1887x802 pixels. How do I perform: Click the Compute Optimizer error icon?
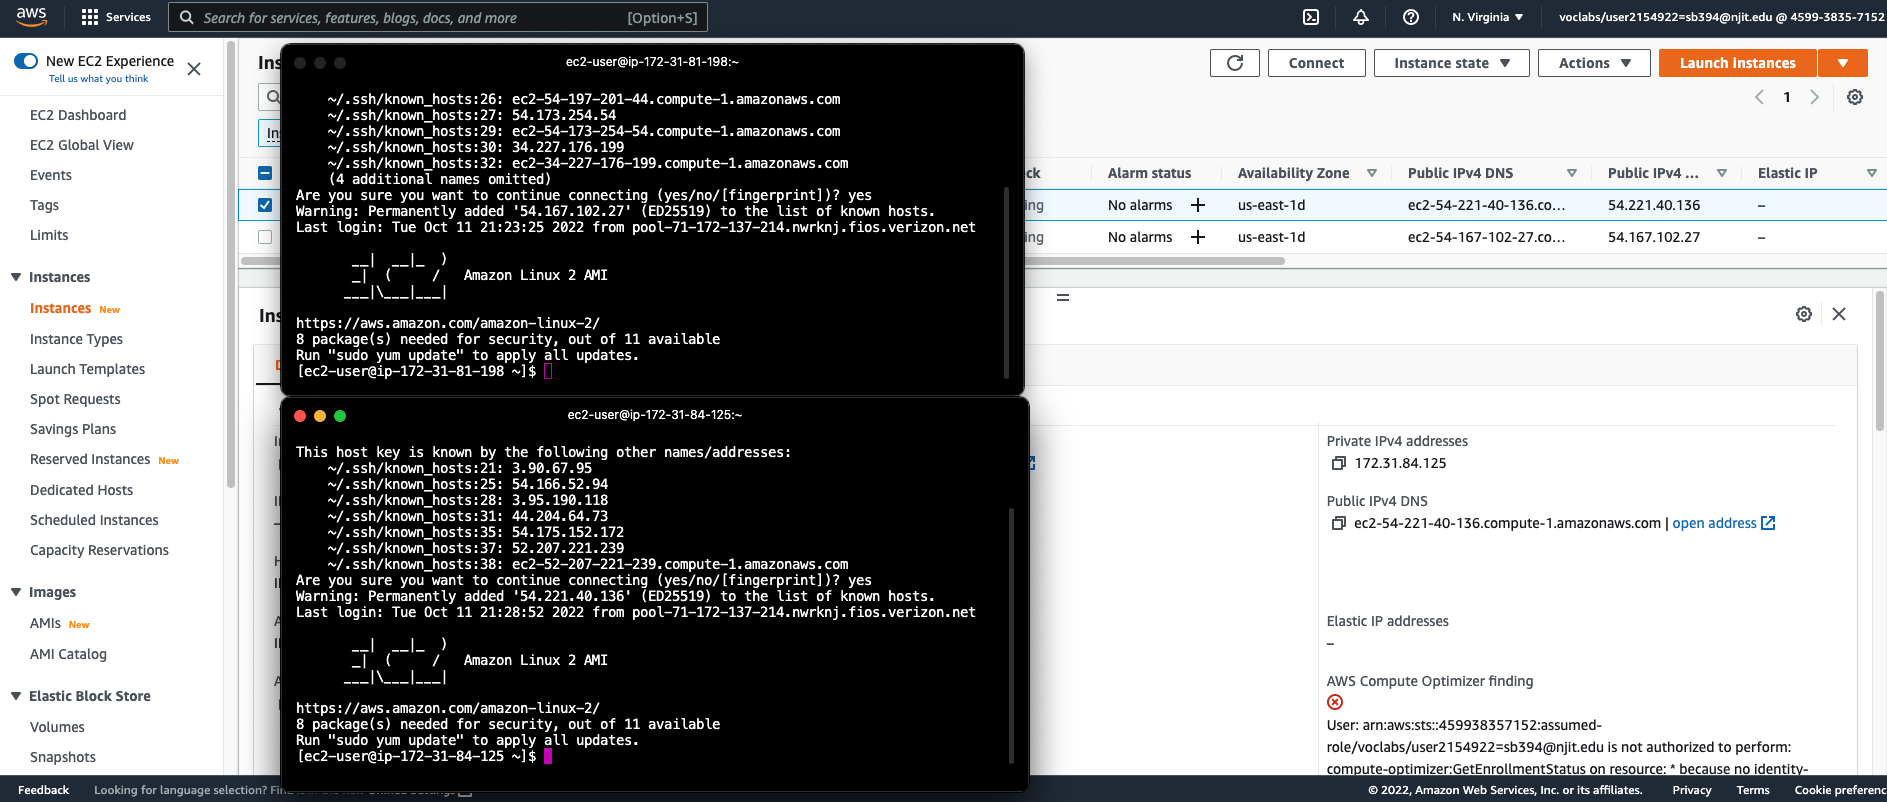1335,702
